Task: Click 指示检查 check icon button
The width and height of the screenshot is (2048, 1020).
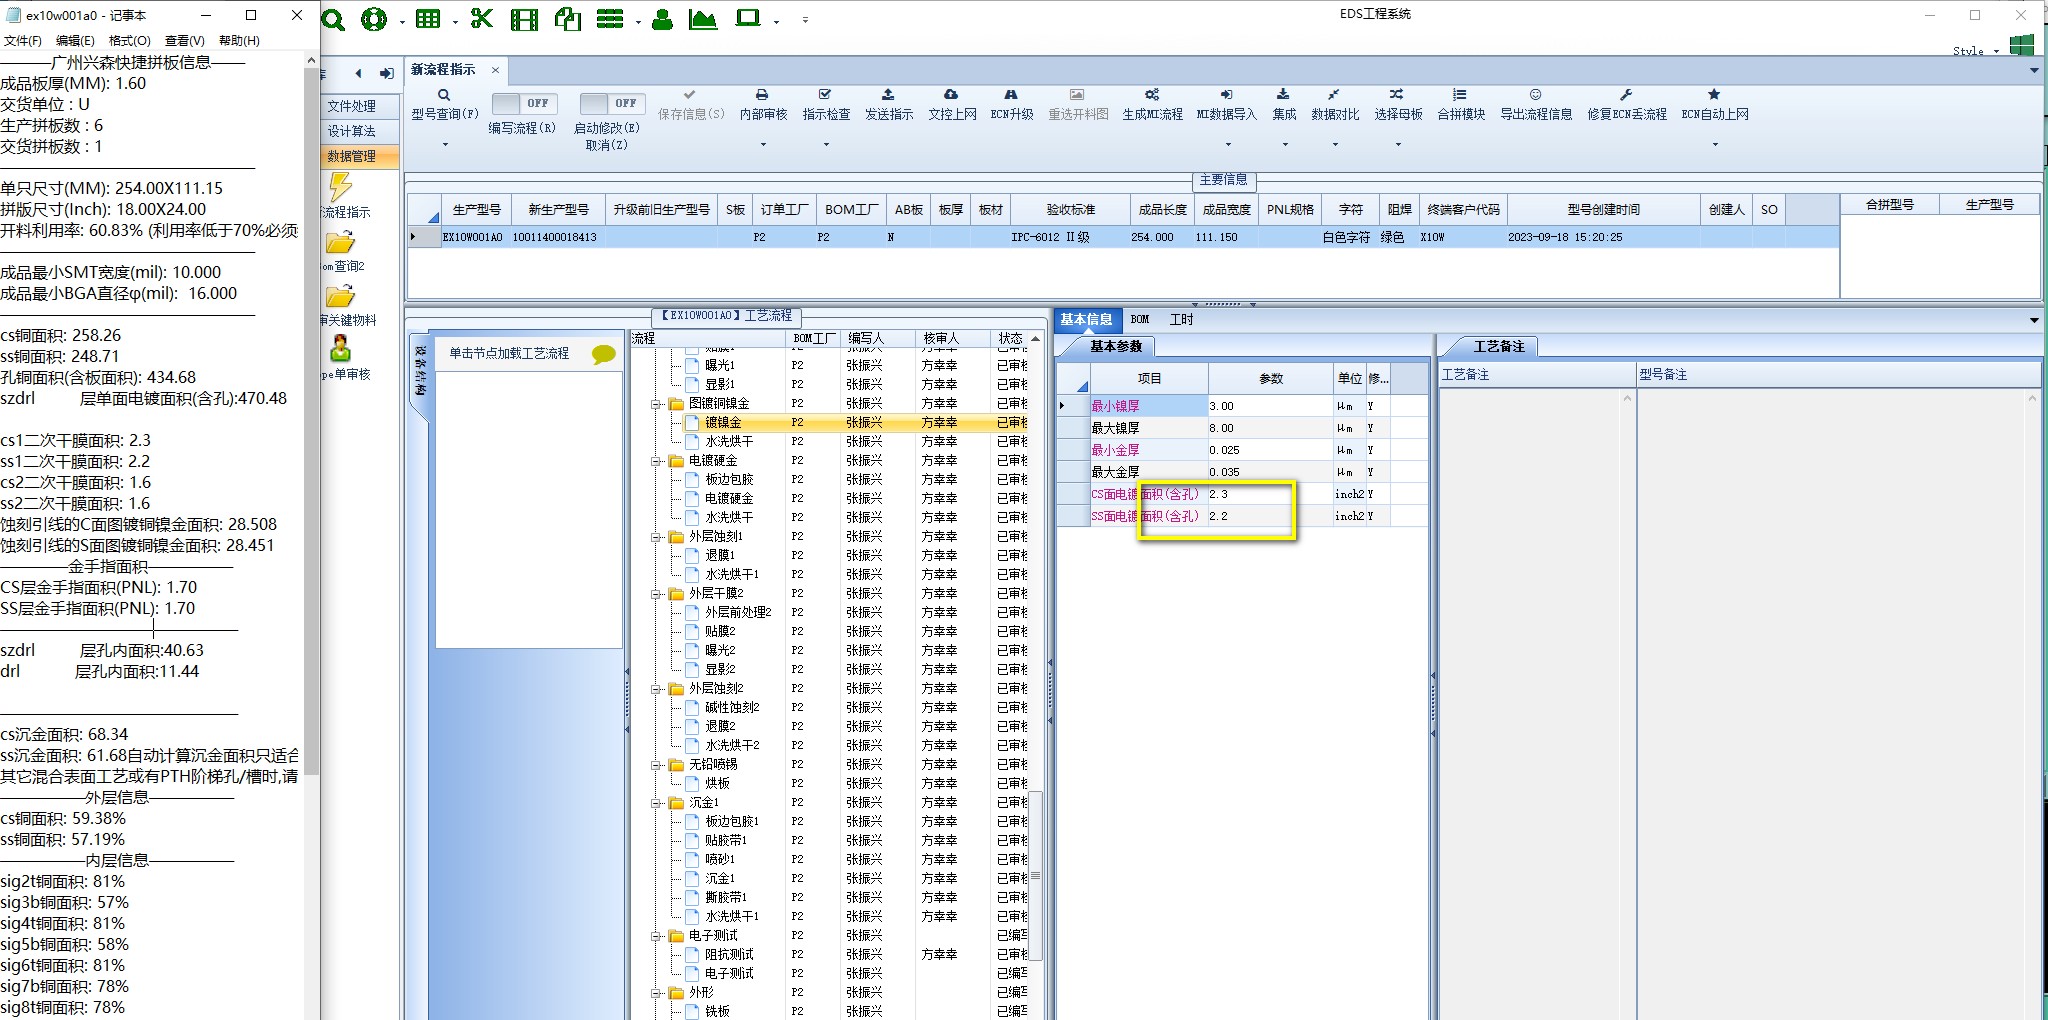Action: click(x=826, y=105)
